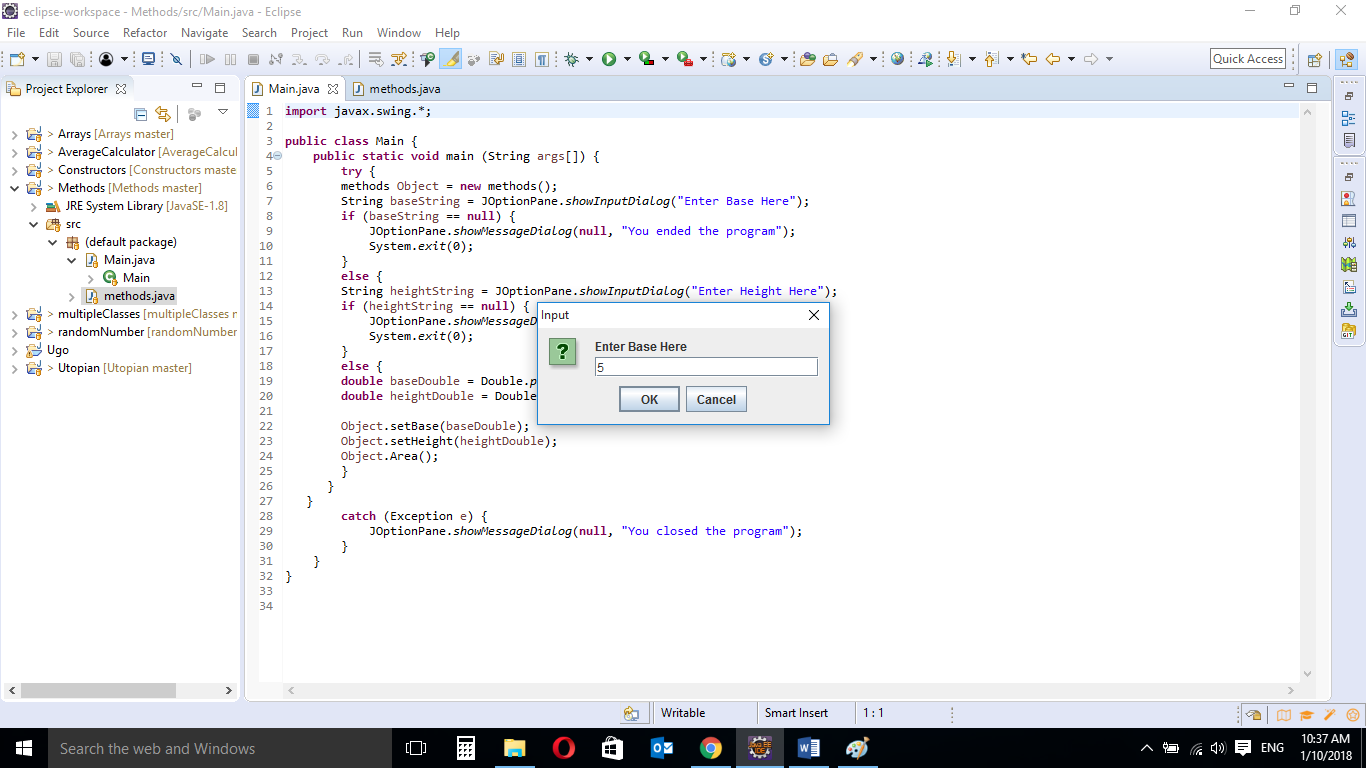The width and height of the screenshot is (1366, 768).
Task: Click the green Run button icon
Action: click(609, 59)
